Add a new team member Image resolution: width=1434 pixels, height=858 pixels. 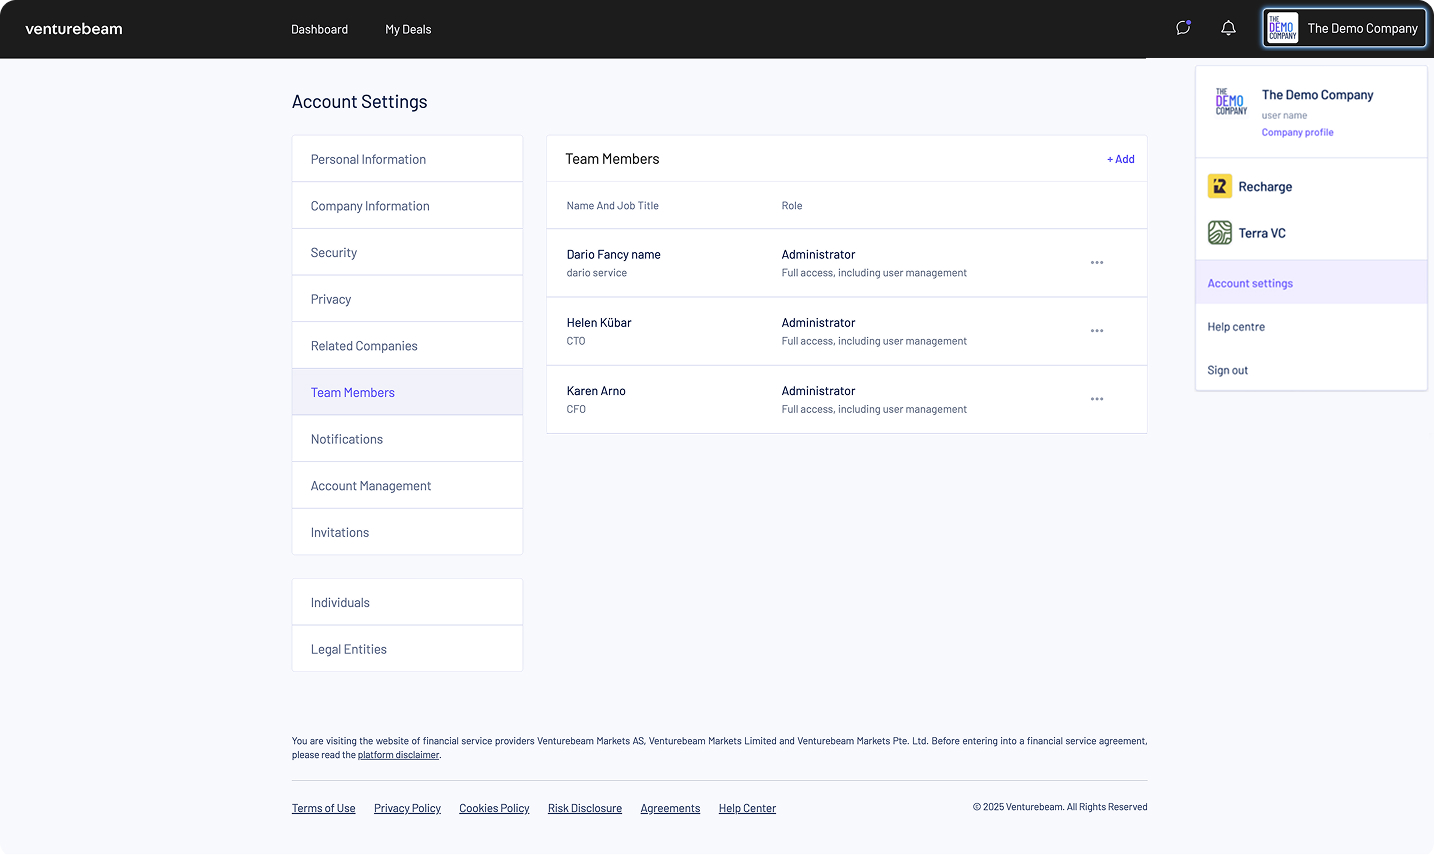coord(1120,159)
